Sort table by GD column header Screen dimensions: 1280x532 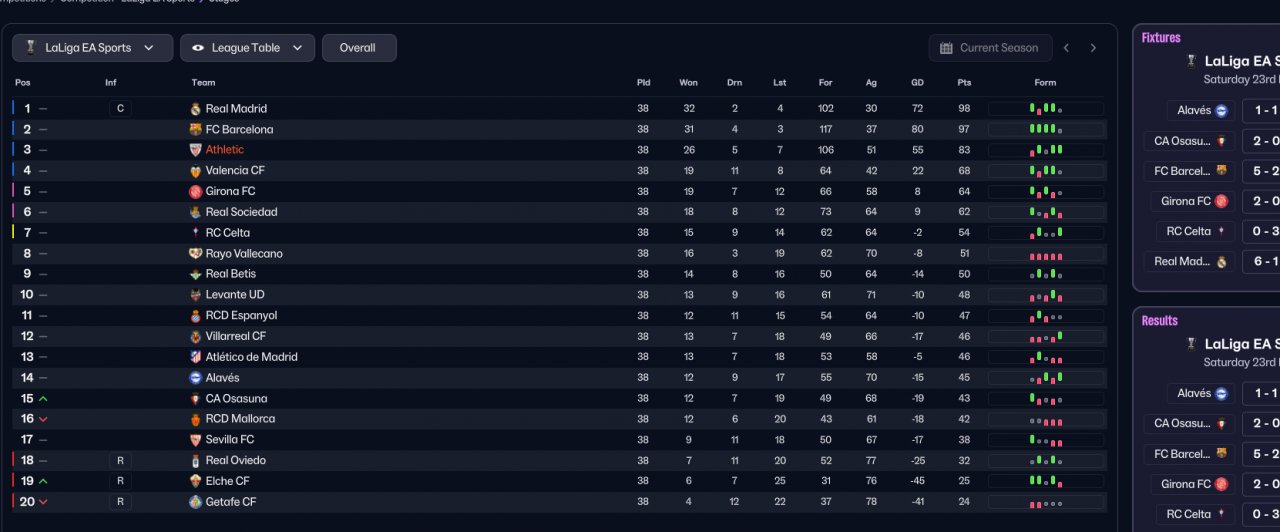point(917,83)
